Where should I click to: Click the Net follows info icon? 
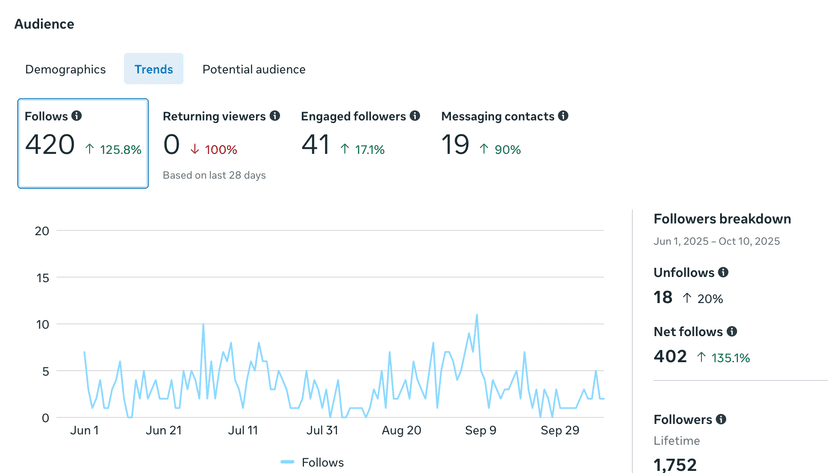[x=732, y=331]
